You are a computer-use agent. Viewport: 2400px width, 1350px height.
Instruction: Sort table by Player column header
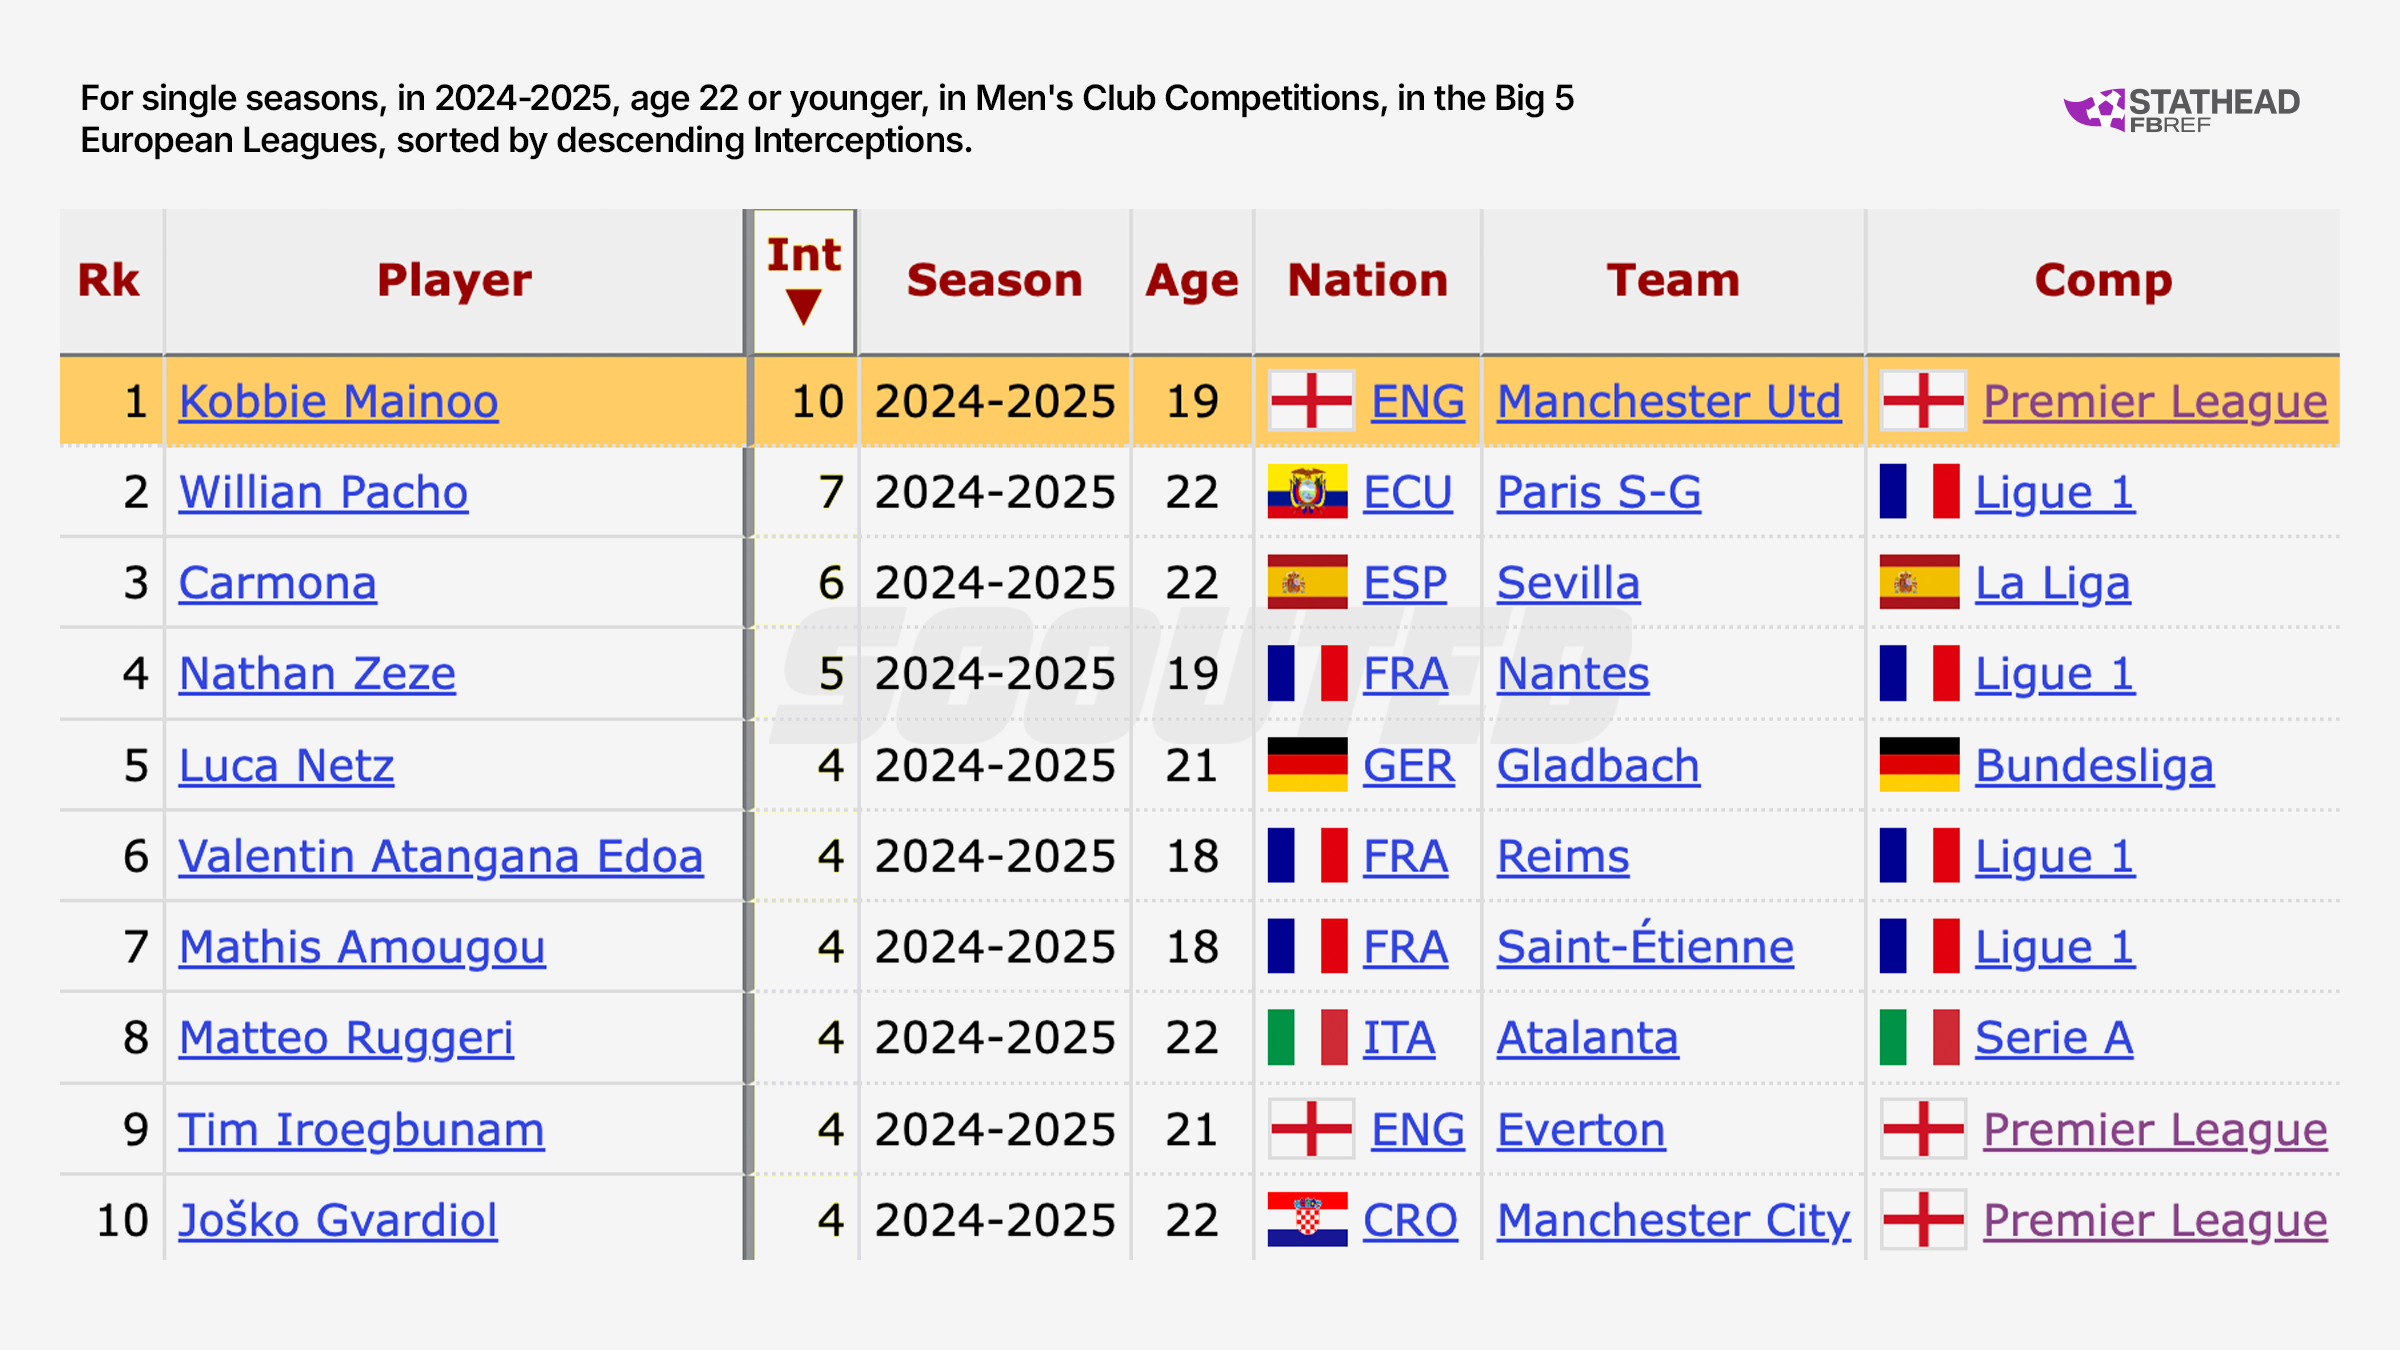(454, 280)
